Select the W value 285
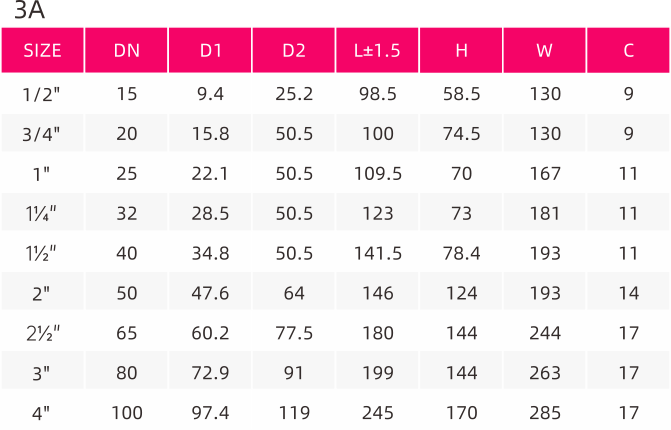The image size is (671, 430). tap(545, 413)
